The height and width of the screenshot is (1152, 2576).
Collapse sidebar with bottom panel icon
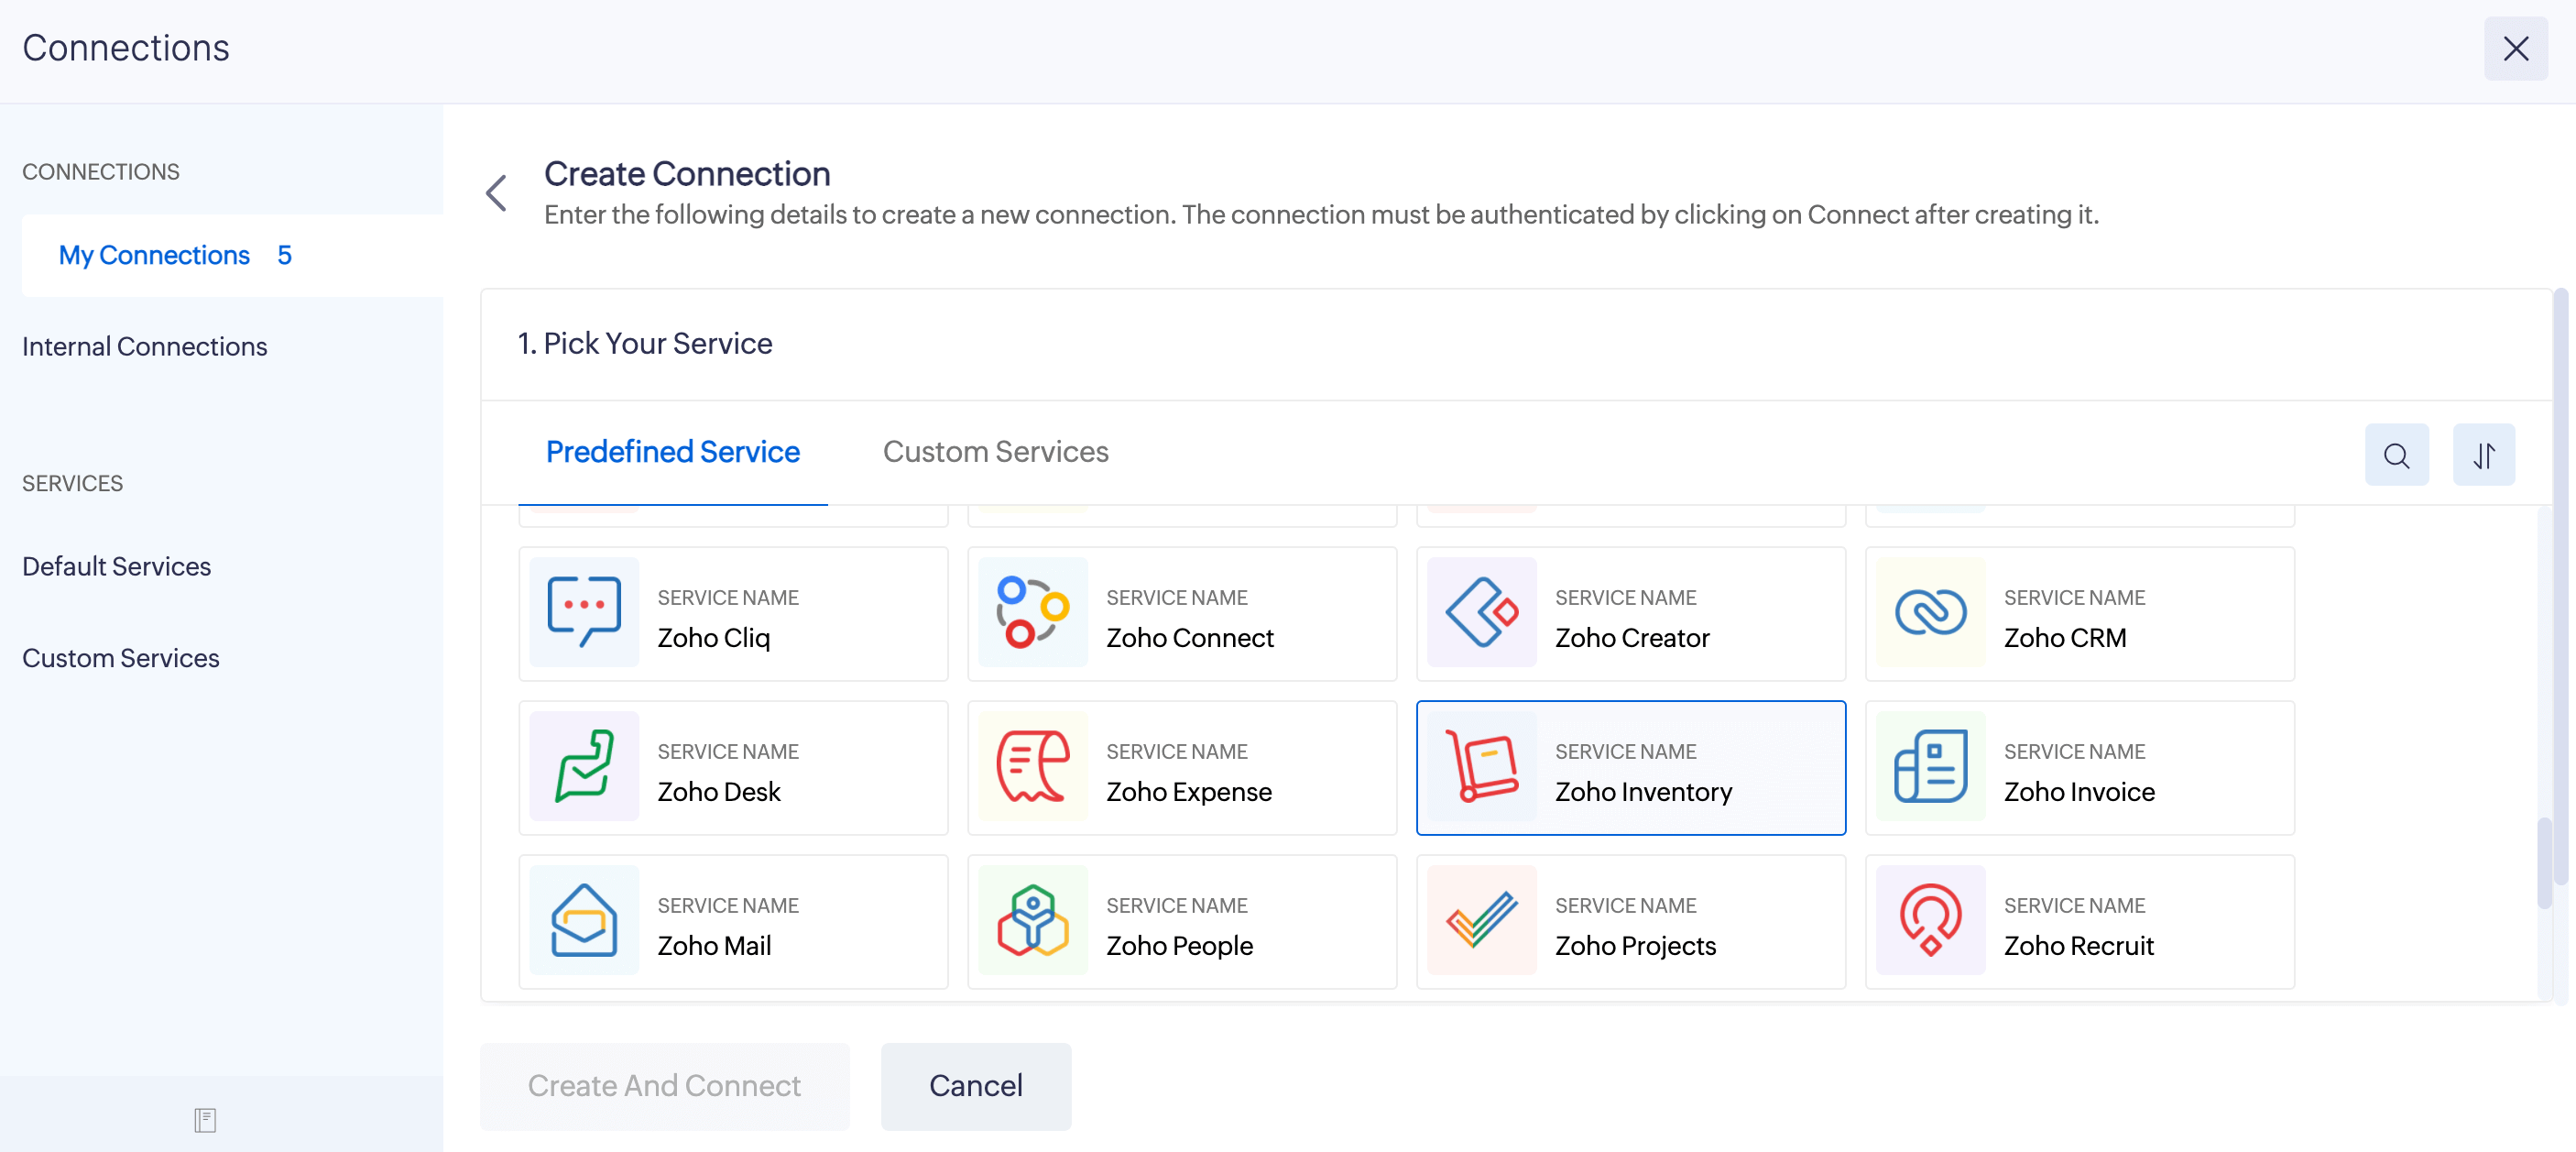pyautogui.click(x=205, y=1120)
